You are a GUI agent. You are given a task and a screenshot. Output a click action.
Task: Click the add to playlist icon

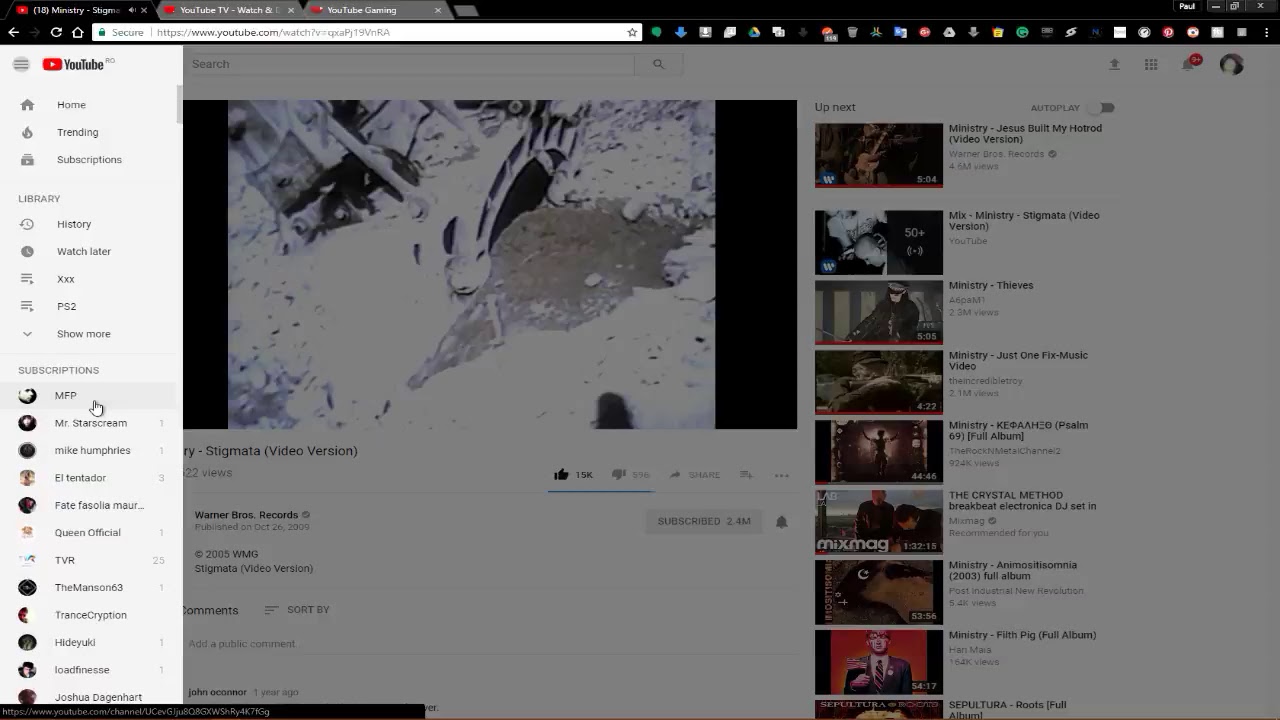pyautogui.click(x=746, y=475)
